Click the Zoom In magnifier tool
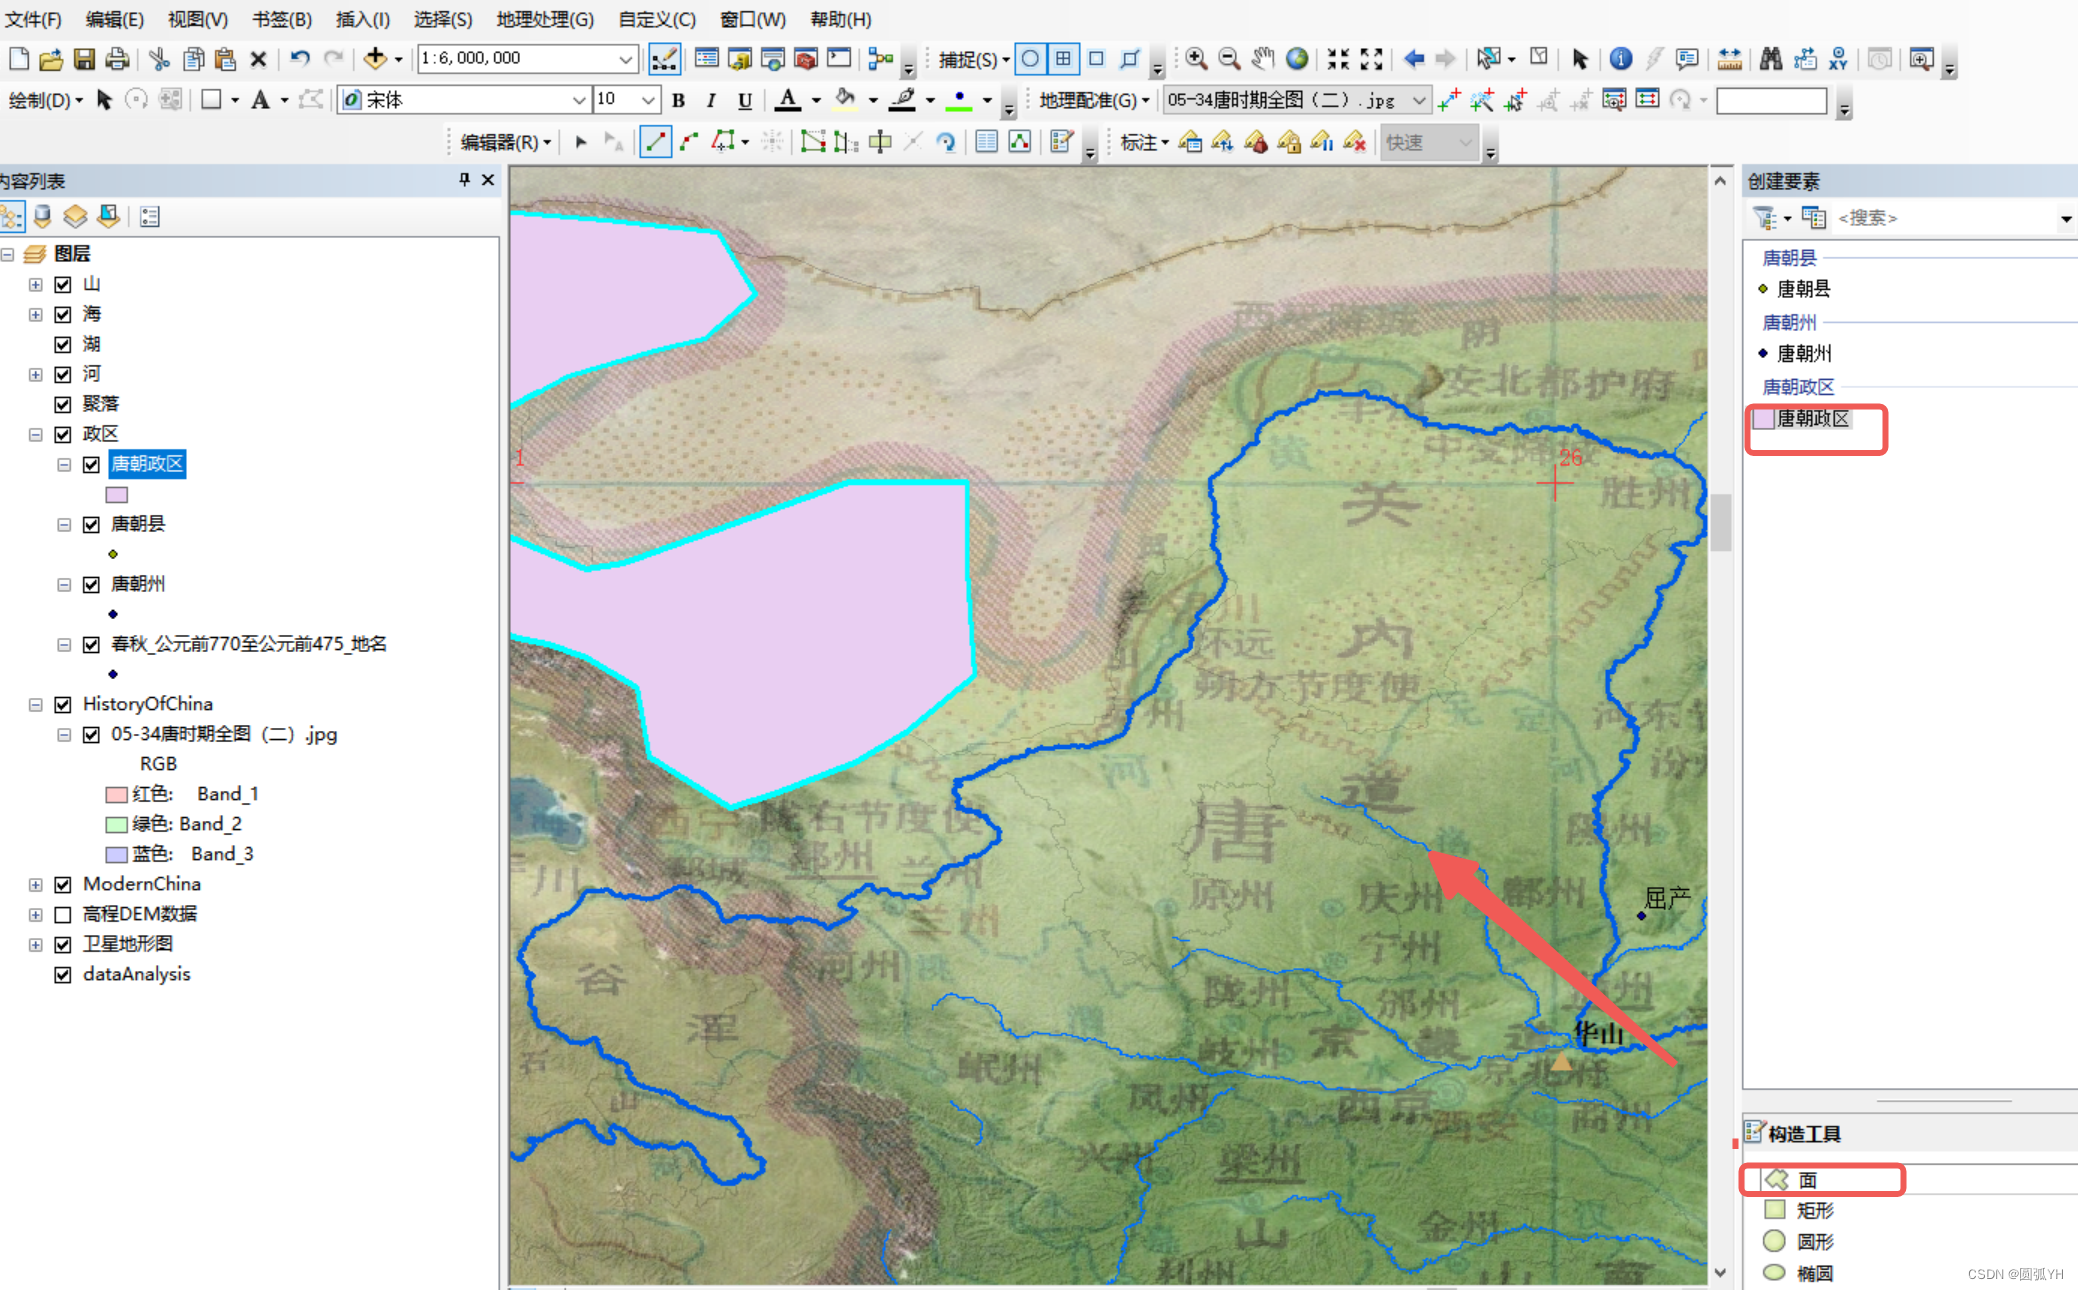Viewport: 2078px width, 1290px height. [x=1196, y=59]
